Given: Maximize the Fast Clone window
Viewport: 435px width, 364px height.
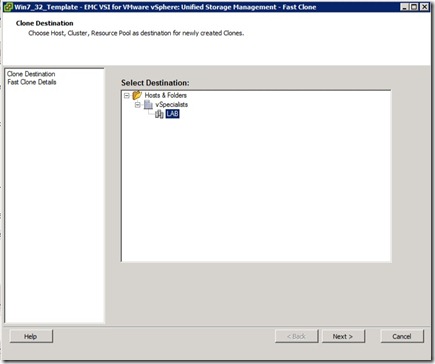Looking at the screenshot, I should coord(414,7).
